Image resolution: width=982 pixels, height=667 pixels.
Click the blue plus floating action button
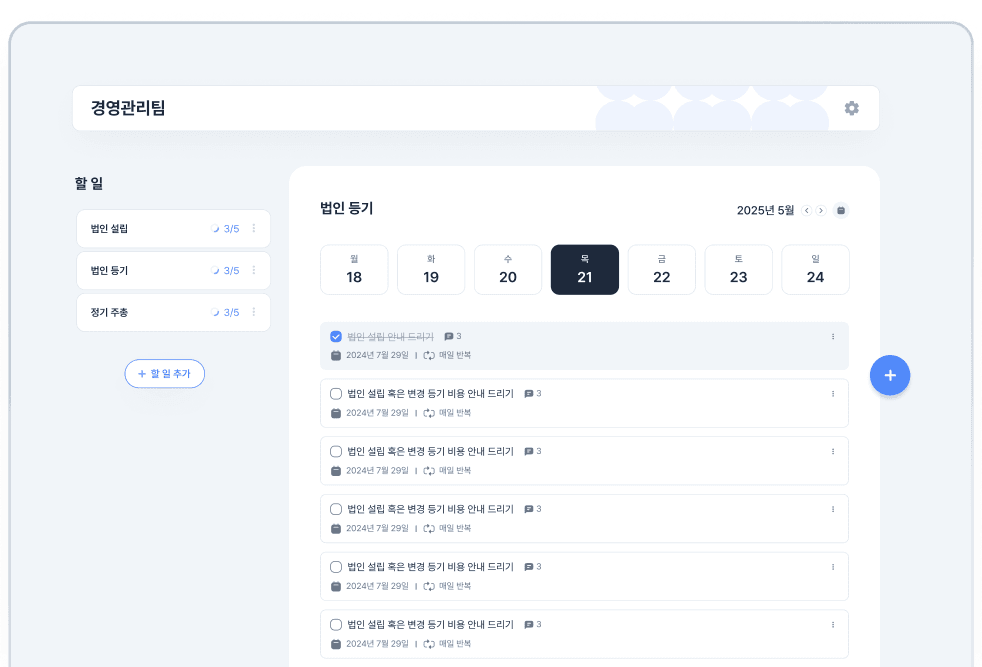(889, 375)
